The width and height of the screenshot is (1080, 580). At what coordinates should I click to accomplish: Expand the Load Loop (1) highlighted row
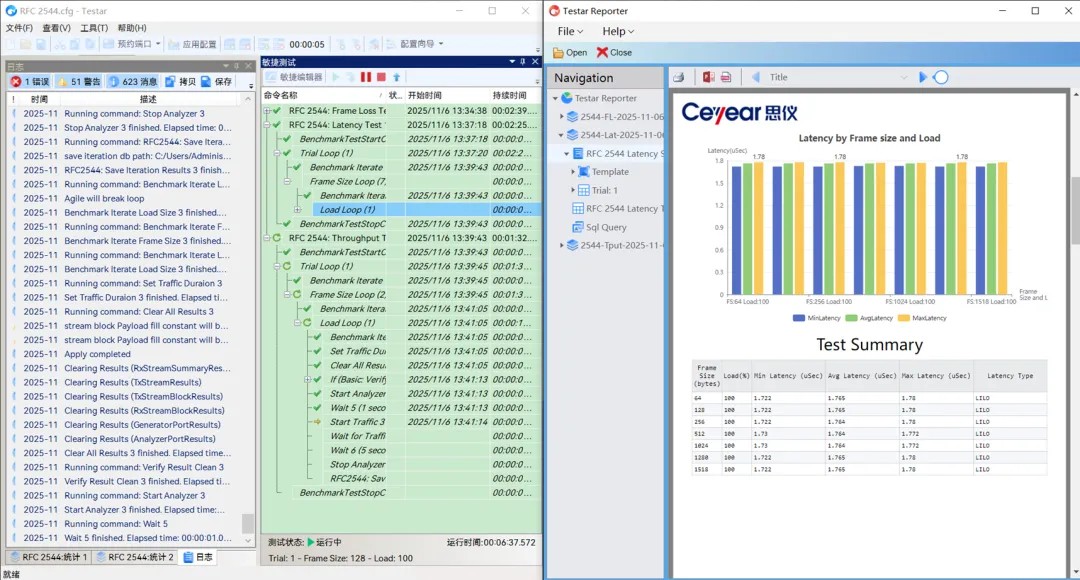tap(298, 210)
